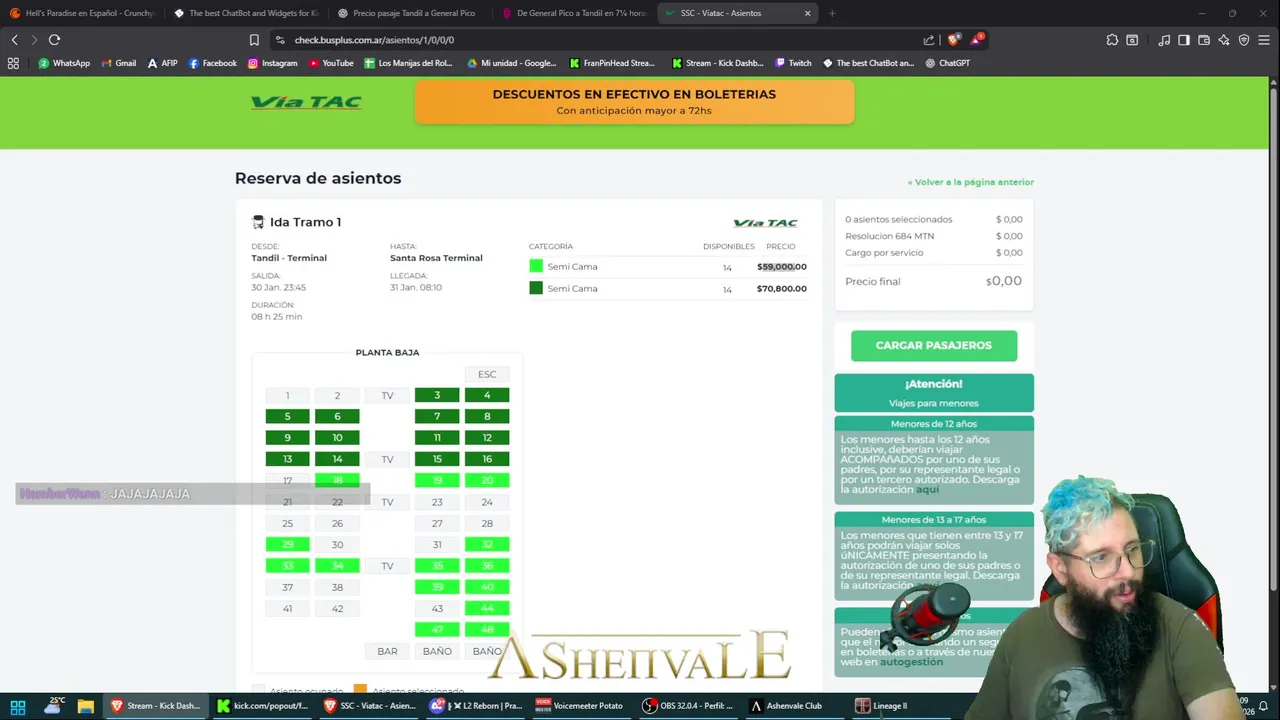Select seat 4 on planta baja
The height and width of the screenshot is (720, 1280).
click(487, 395)
